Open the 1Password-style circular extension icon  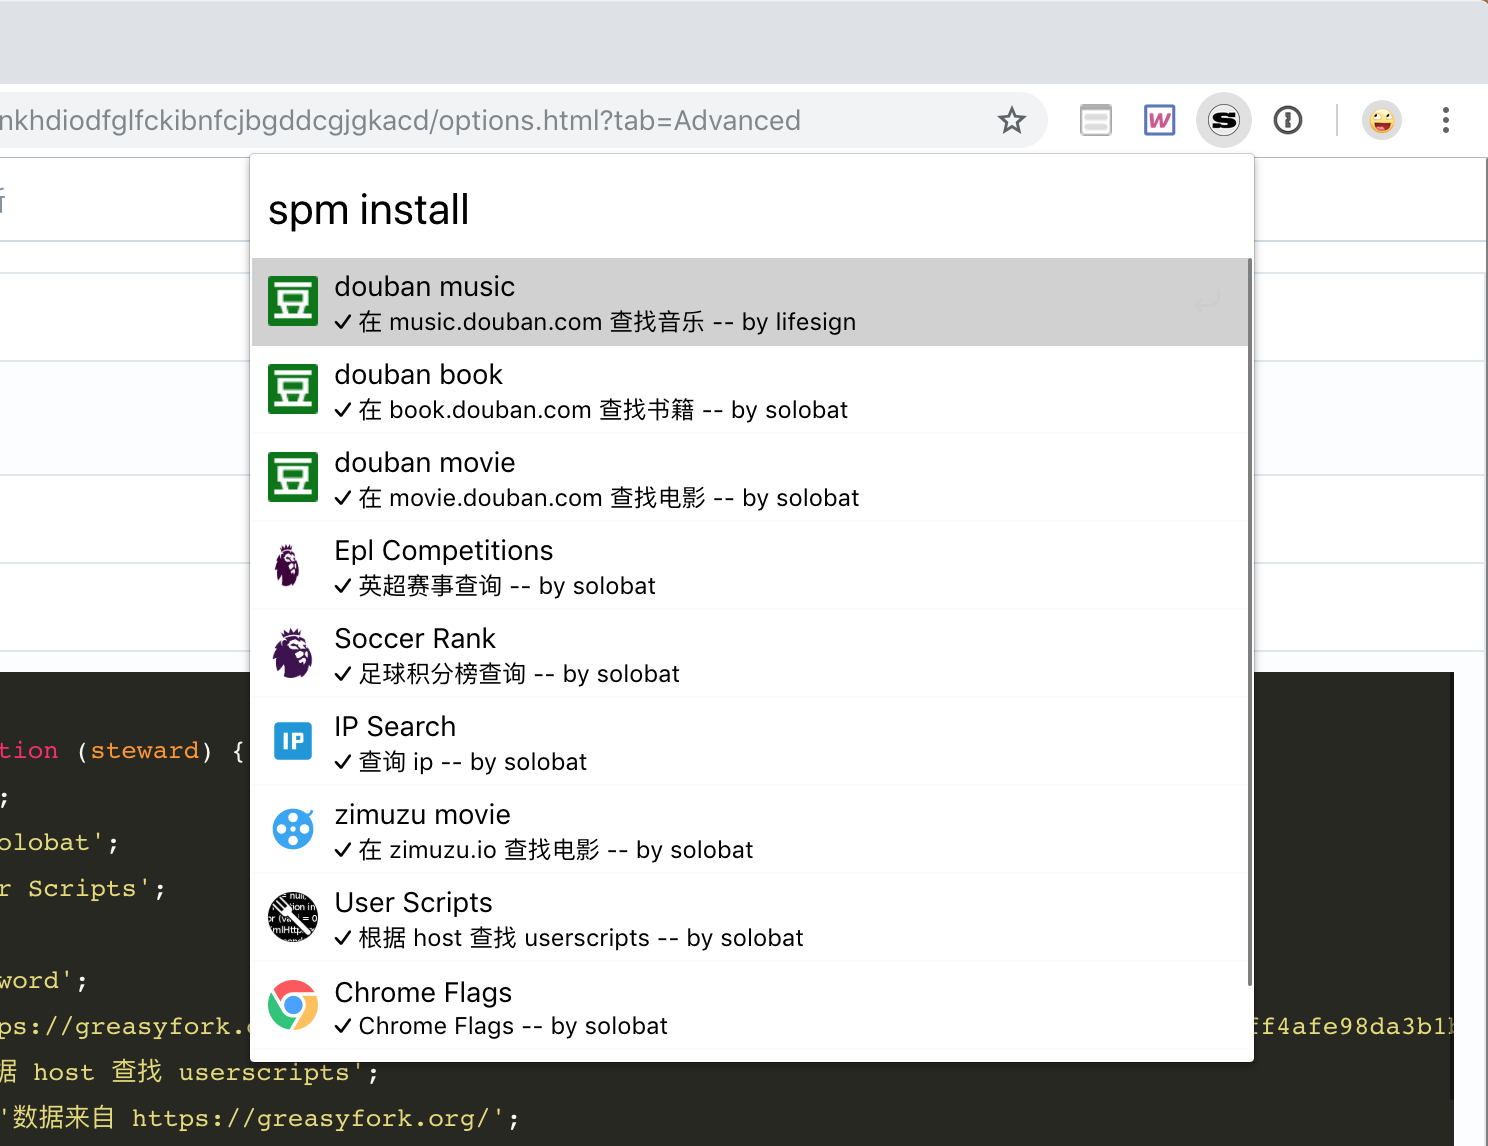(1288, 121)
